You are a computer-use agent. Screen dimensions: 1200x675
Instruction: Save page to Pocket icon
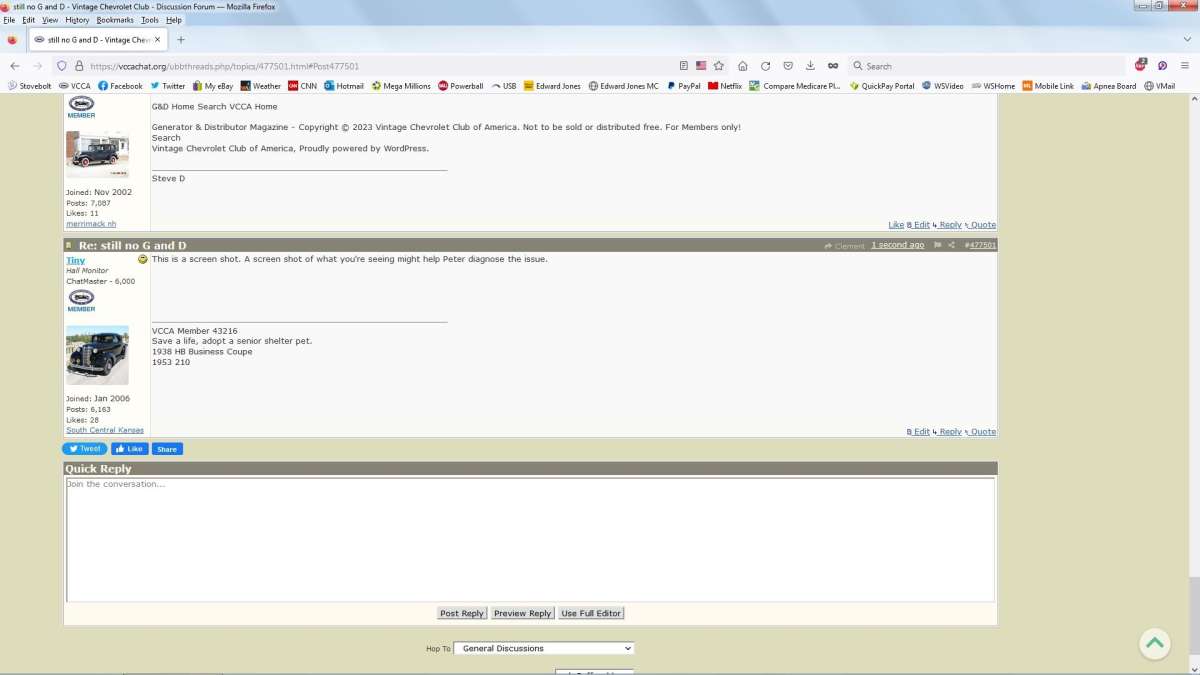click(x=788, y=66)
